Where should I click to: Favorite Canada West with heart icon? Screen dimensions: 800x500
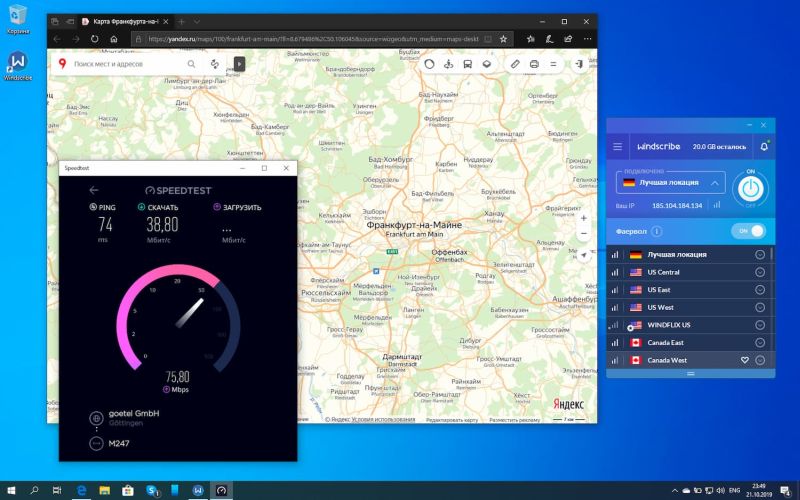tap(744, 360)
